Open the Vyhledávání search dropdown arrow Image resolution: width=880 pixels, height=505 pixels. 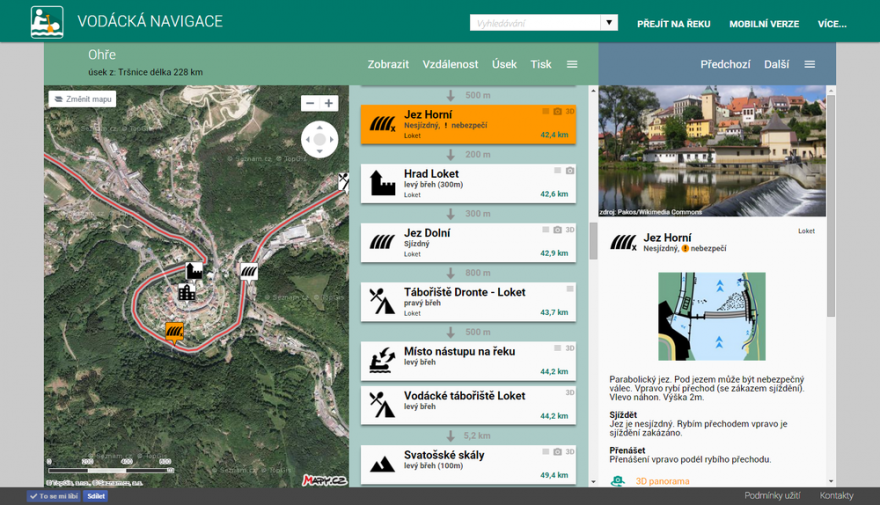[x=608, y=23]
